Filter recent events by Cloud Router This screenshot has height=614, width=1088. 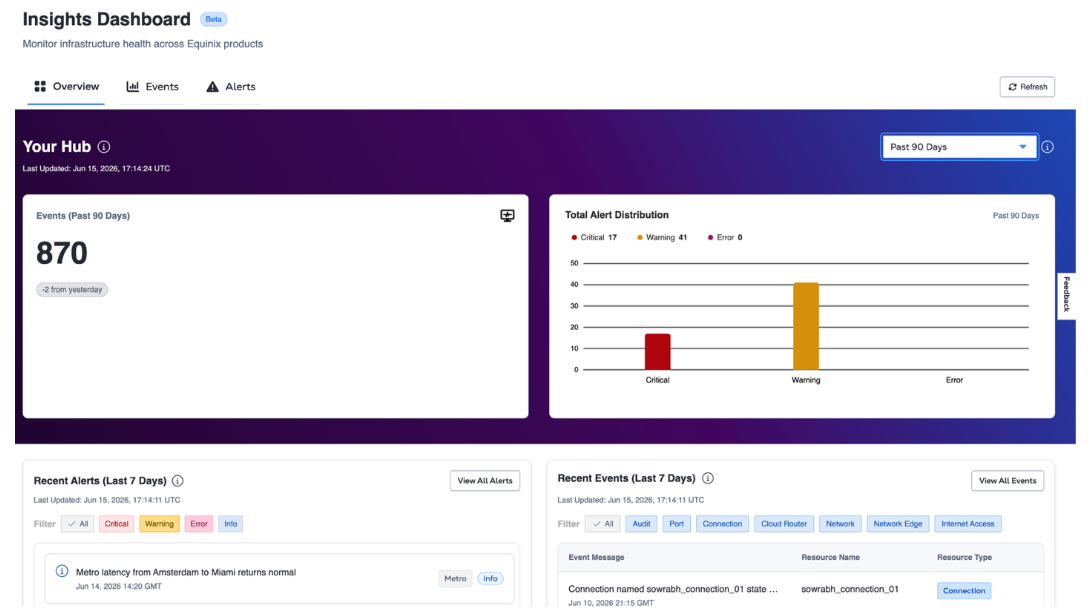pyautogui.click(x=784, y=524)
